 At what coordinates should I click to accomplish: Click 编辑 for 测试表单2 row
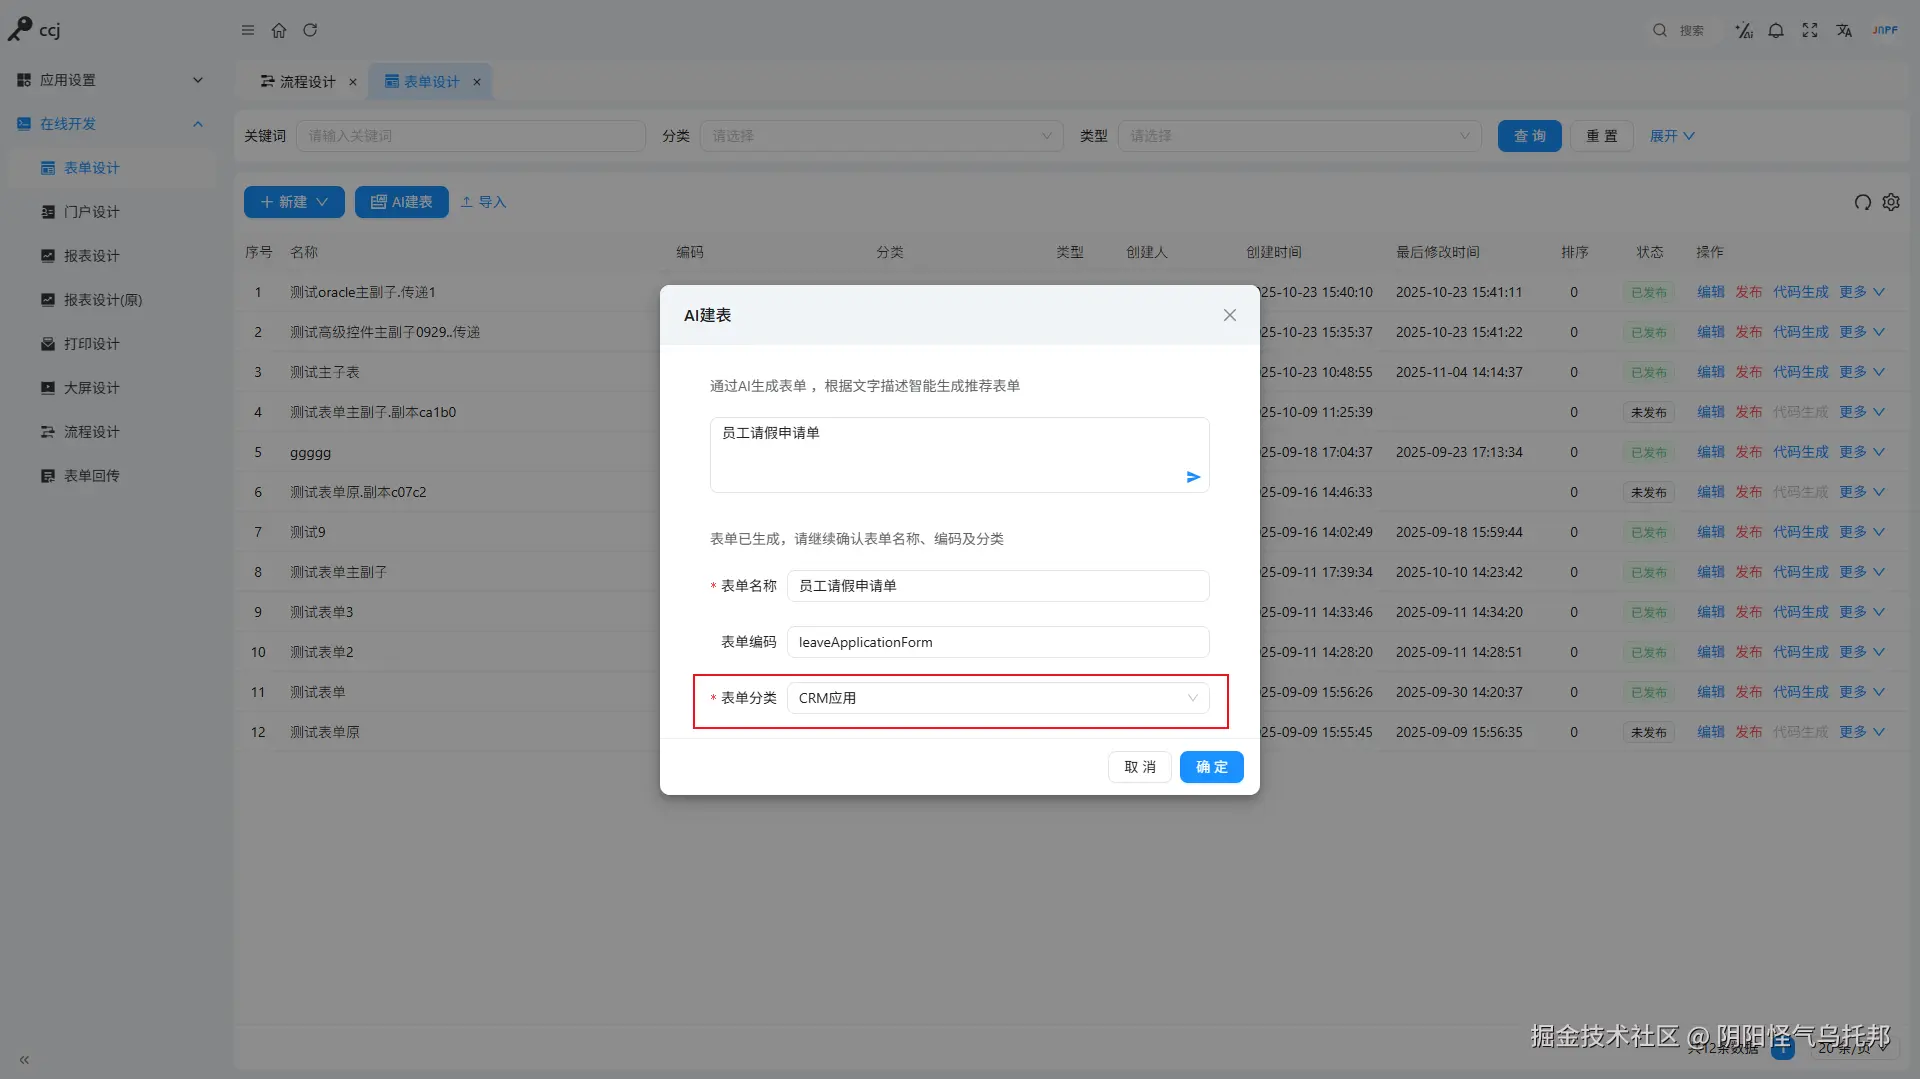coord(1711,652)
